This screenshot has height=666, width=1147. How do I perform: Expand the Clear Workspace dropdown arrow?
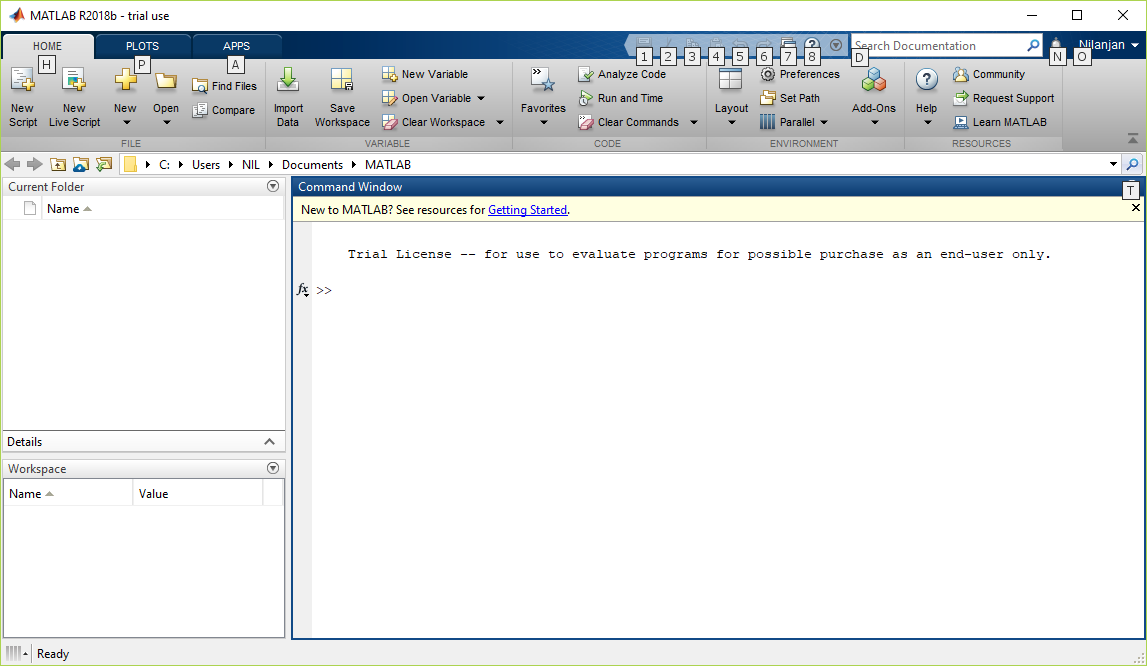pyautogui.click(x=500, y=122)
